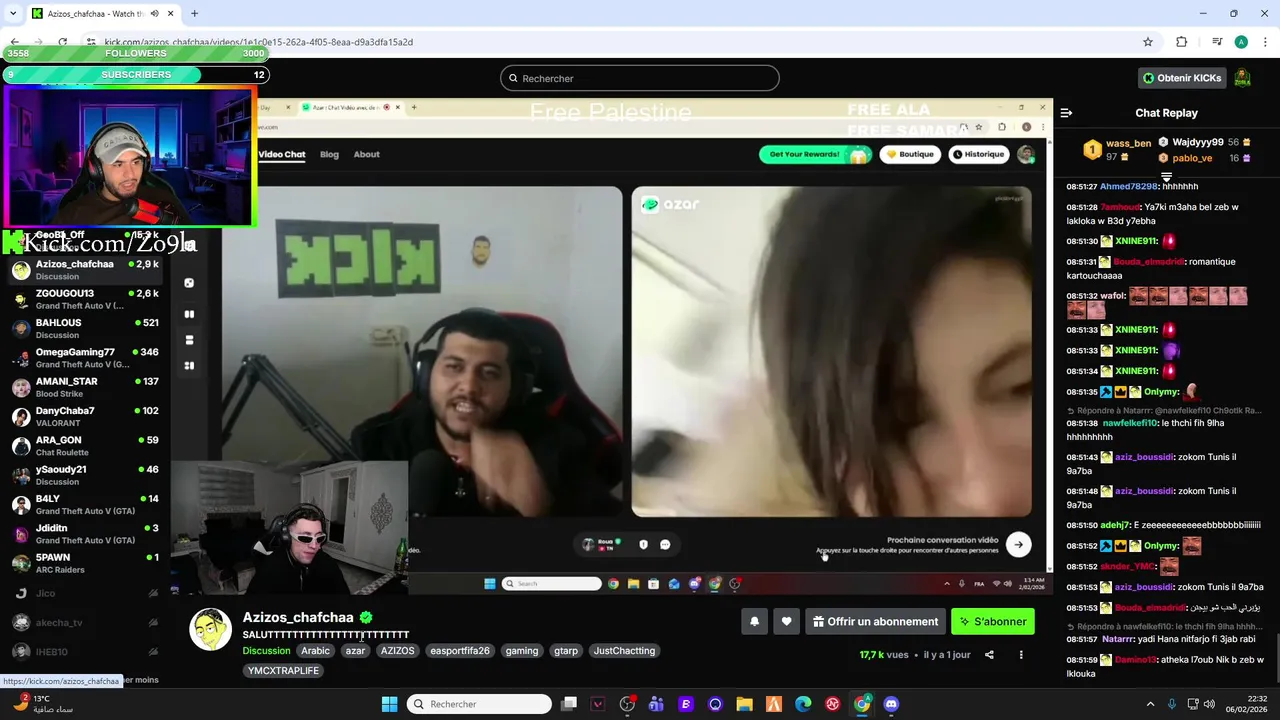This screenshot has height=720, width=1280.
Task: Select the JustChatting tag
Action: point(624,651)
